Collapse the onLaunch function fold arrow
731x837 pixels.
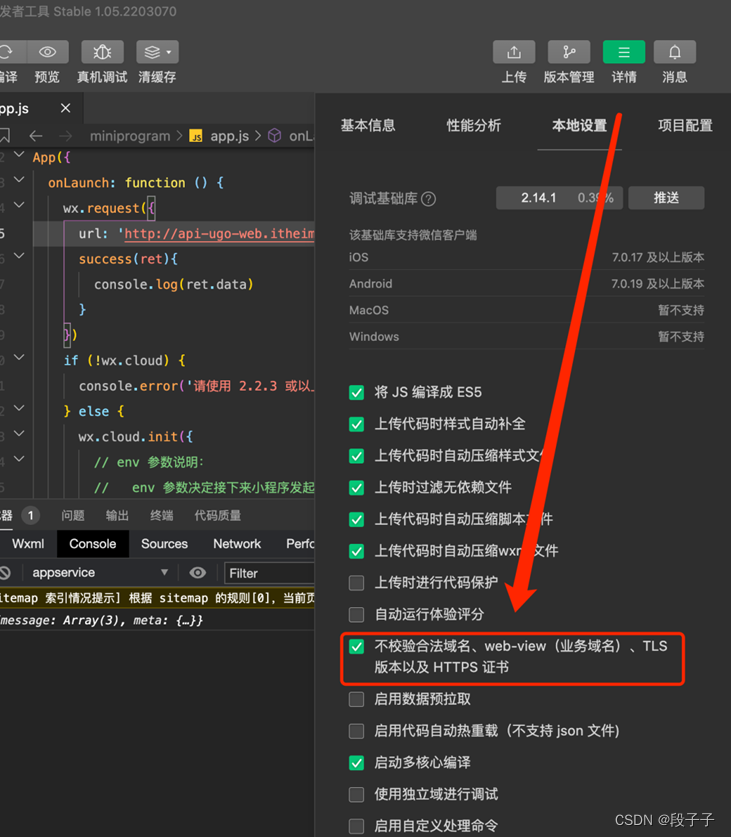19,179
